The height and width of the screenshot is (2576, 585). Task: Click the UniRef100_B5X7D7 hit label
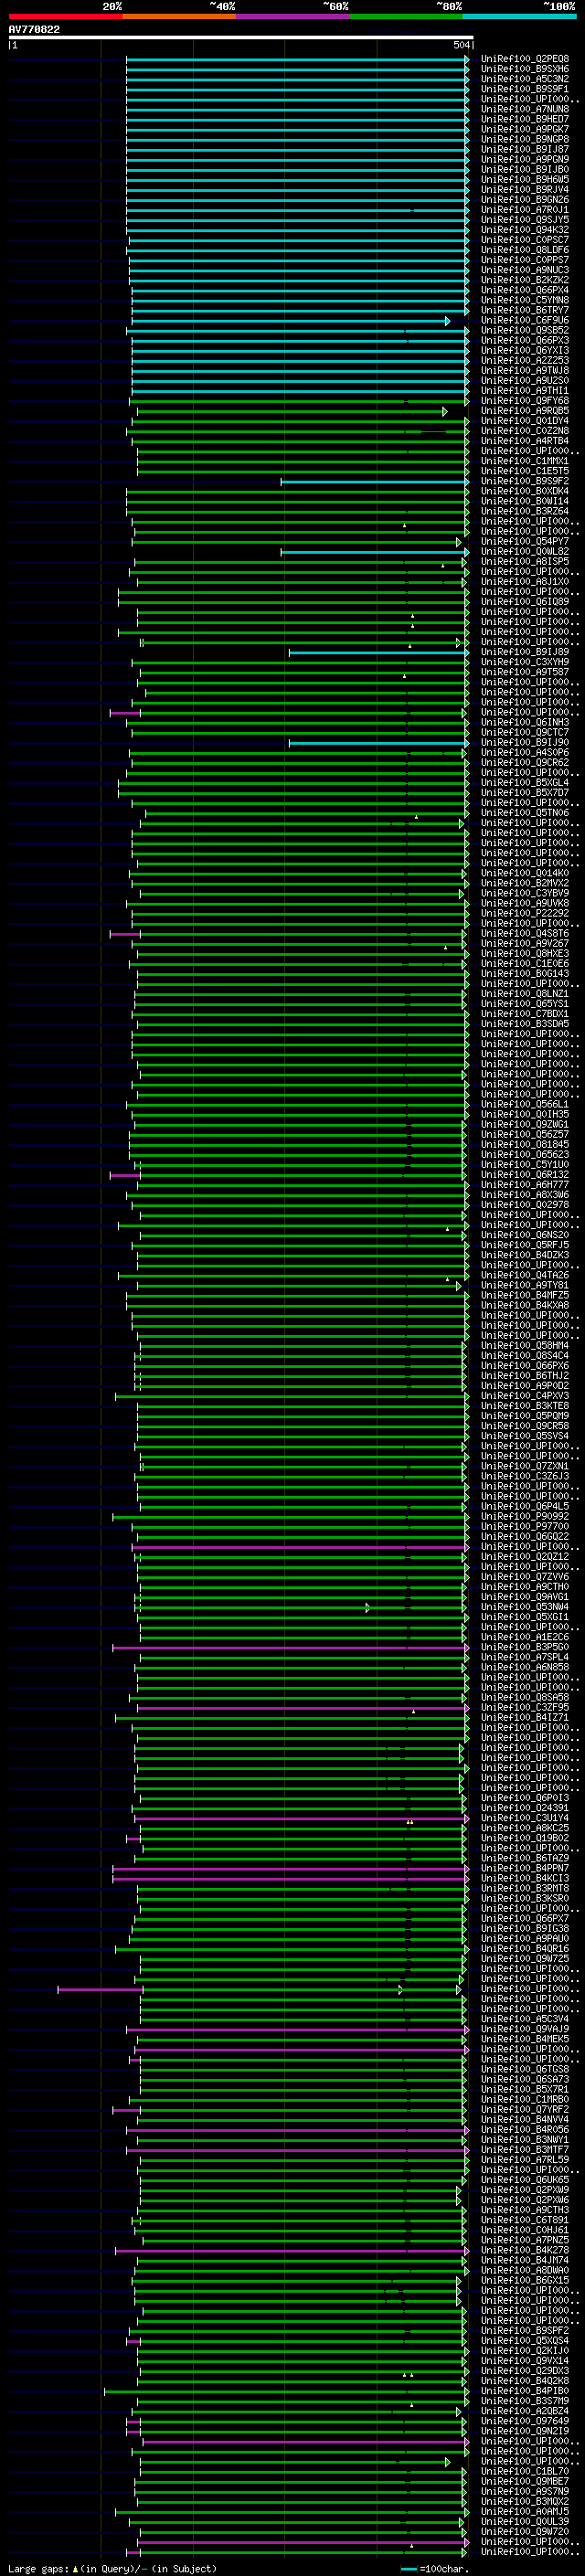click(524, 793)
